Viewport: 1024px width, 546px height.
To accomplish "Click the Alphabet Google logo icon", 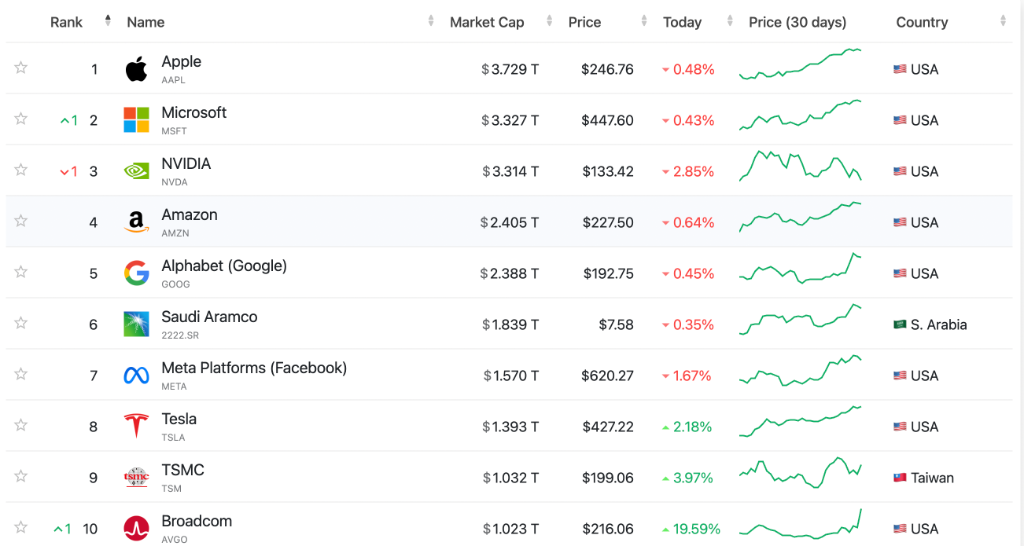I will (x=136, y=273).
